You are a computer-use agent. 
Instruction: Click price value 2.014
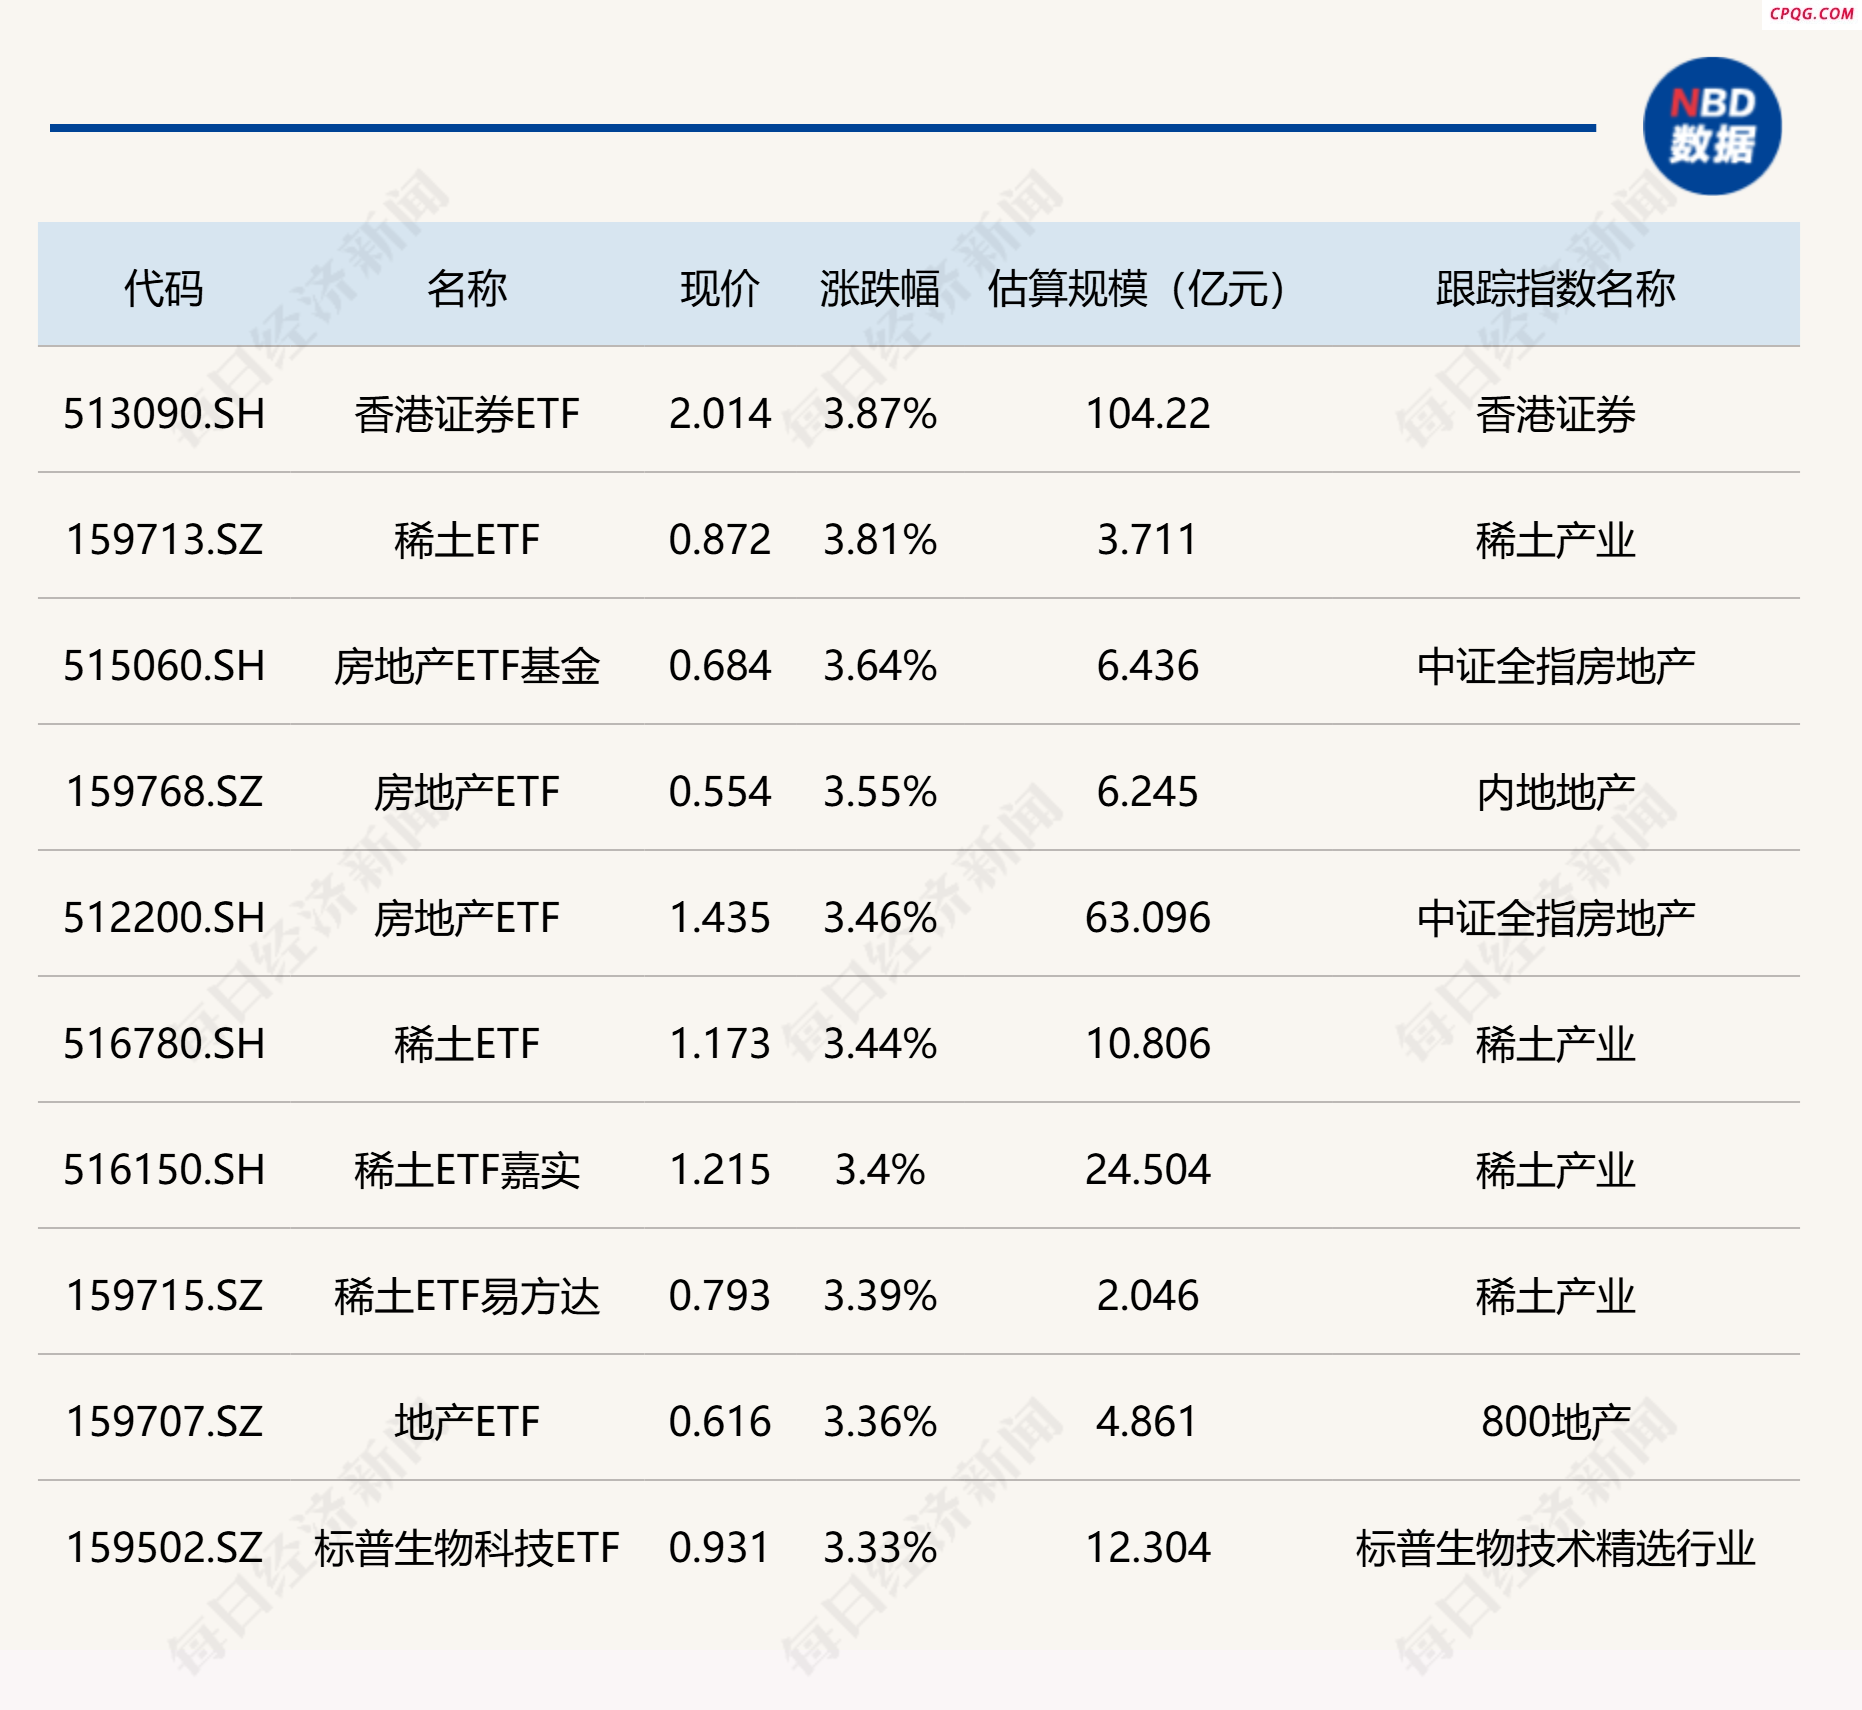pyautogui.click(x=720, y=414)
